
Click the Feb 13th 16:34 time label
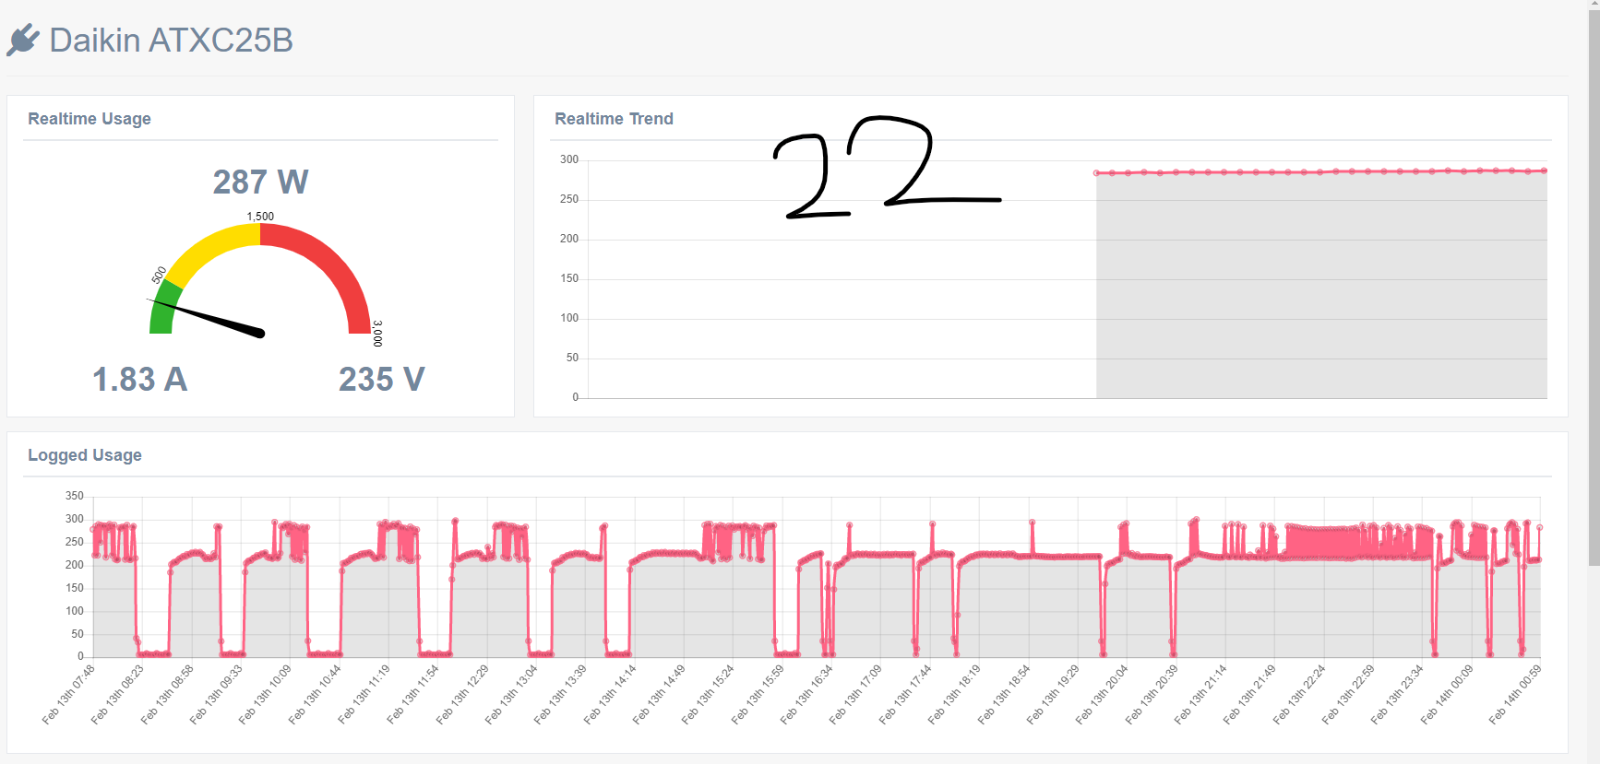click(x=807, y=694)
